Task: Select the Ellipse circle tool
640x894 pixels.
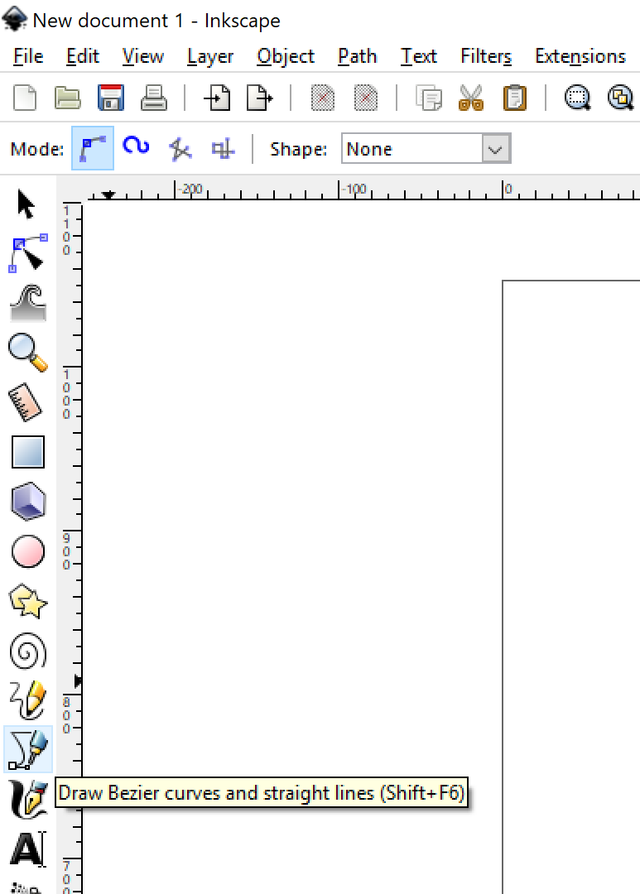Action: coord(28,552)
